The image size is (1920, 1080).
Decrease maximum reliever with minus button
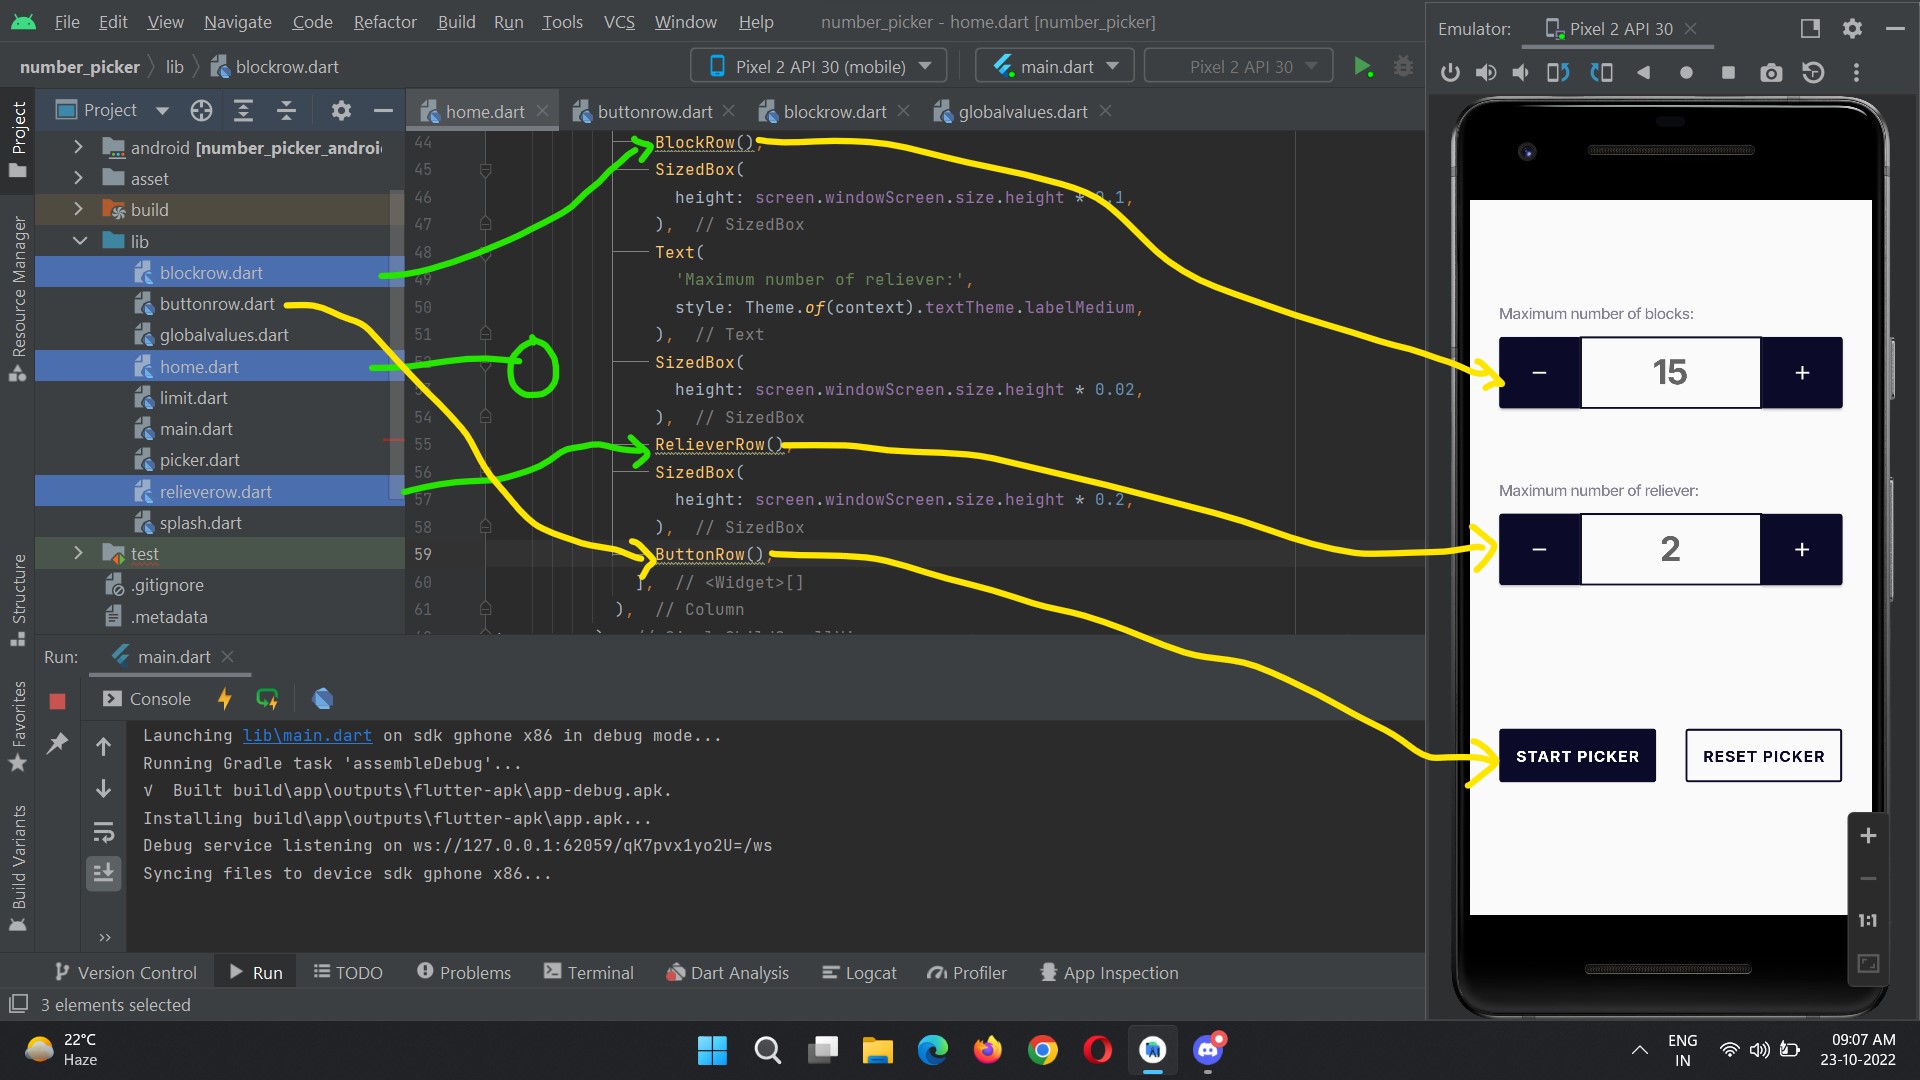1539,549
